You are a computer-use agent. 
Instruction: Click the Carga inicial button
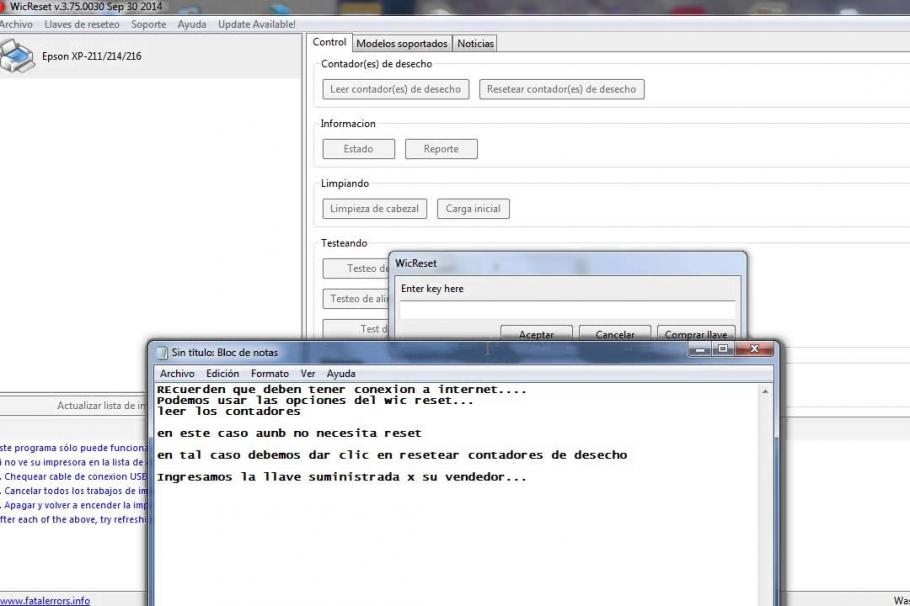[473, 209]
